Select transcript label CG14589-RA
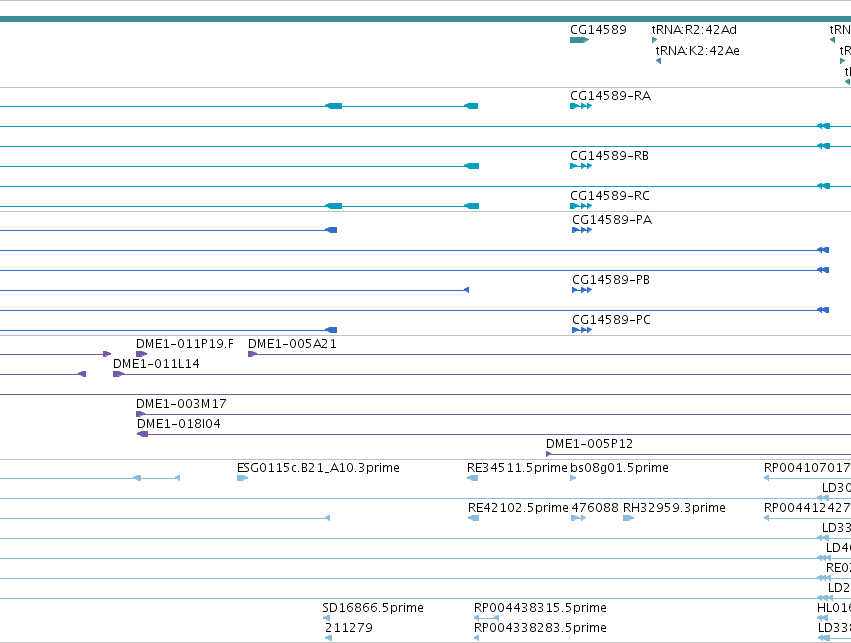 pos(611,96)
